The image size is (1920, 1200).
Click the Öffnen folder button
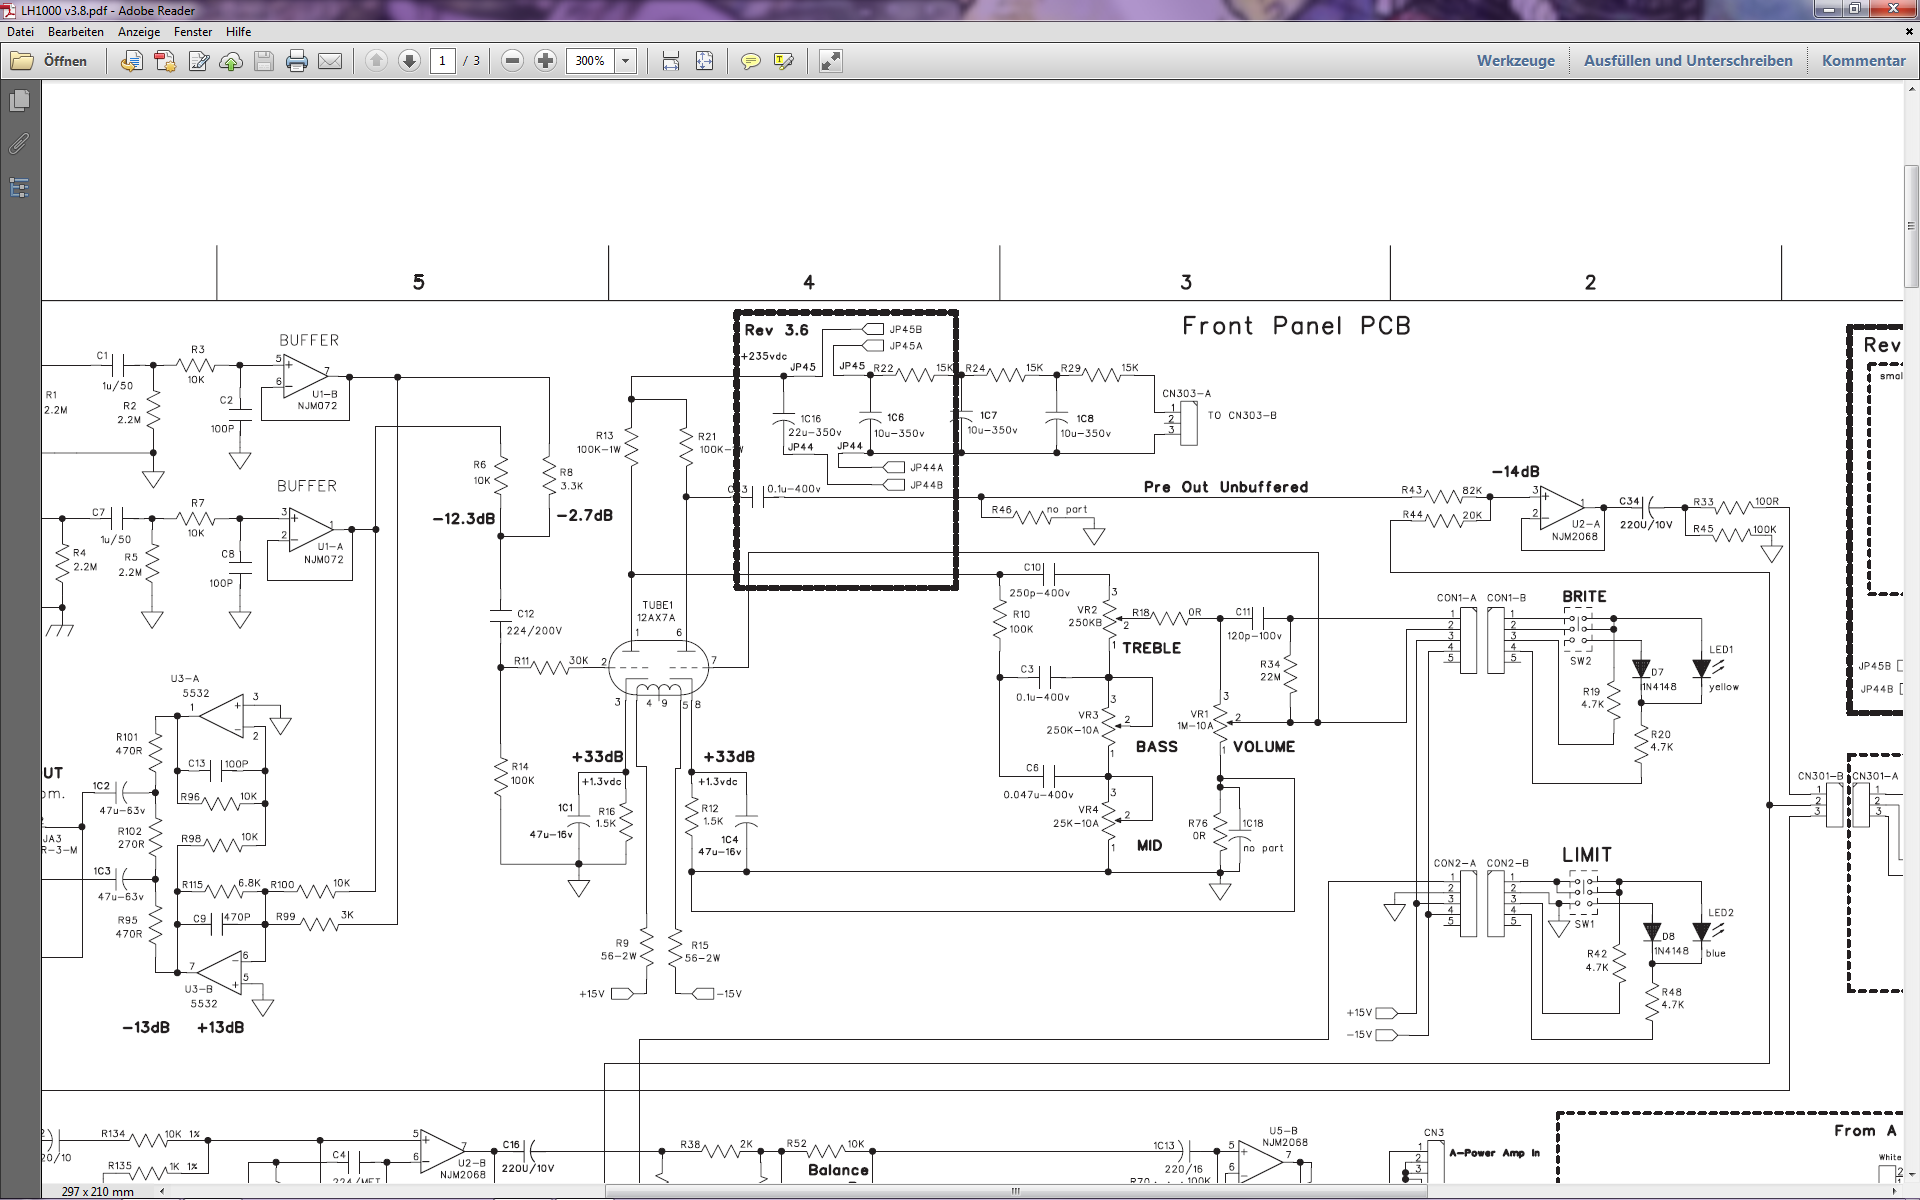(x=49, y=61)
